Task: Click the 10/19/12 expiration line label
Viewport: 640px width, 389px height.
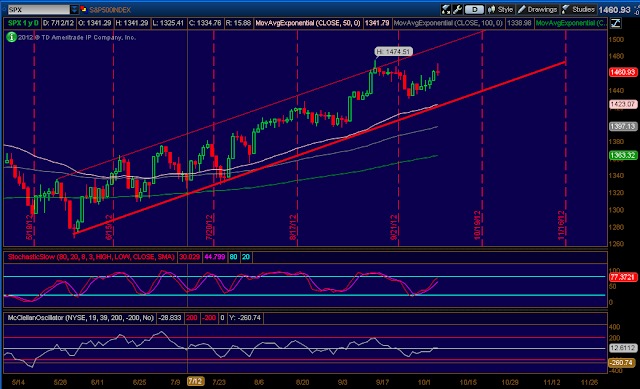Action: (x=478, y=225)
